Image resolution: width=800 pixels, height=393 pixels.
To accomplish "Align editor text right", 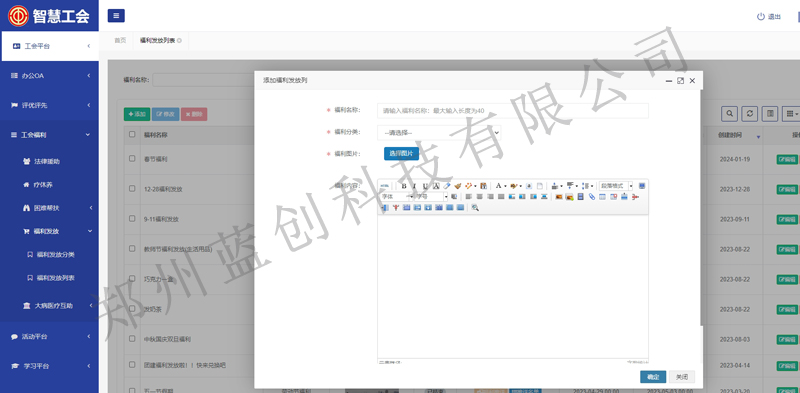I will [x=490, y=196].
